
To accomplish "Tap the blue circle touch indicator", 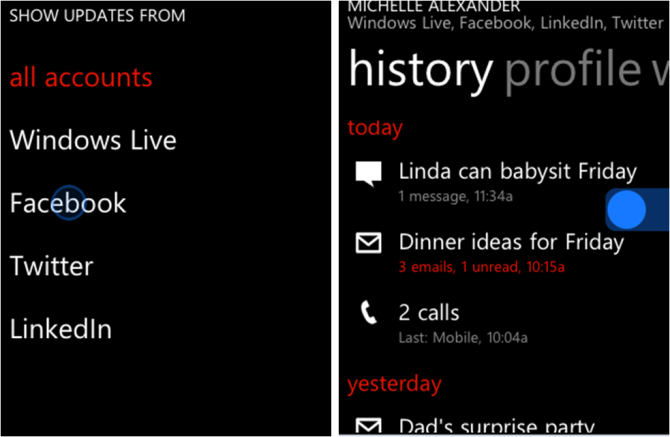I will [626, 210].
